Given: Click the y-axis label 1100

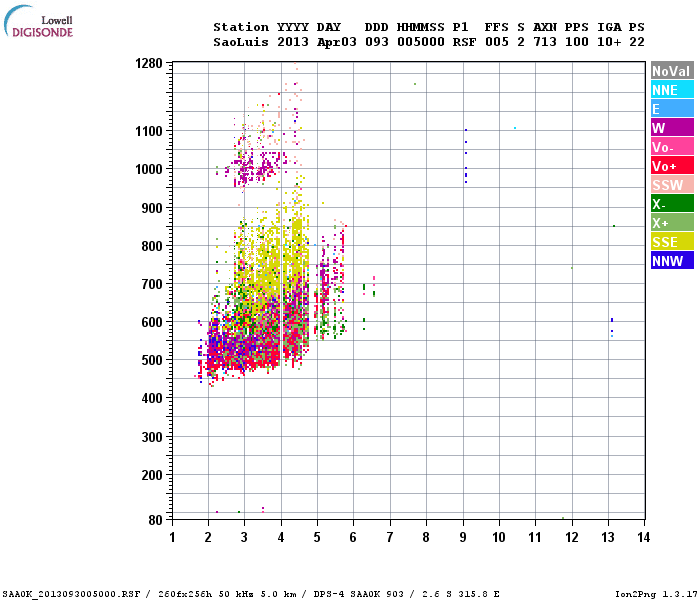Looking at the screenshot, I should pyautogui.click(x=149, y=131).
